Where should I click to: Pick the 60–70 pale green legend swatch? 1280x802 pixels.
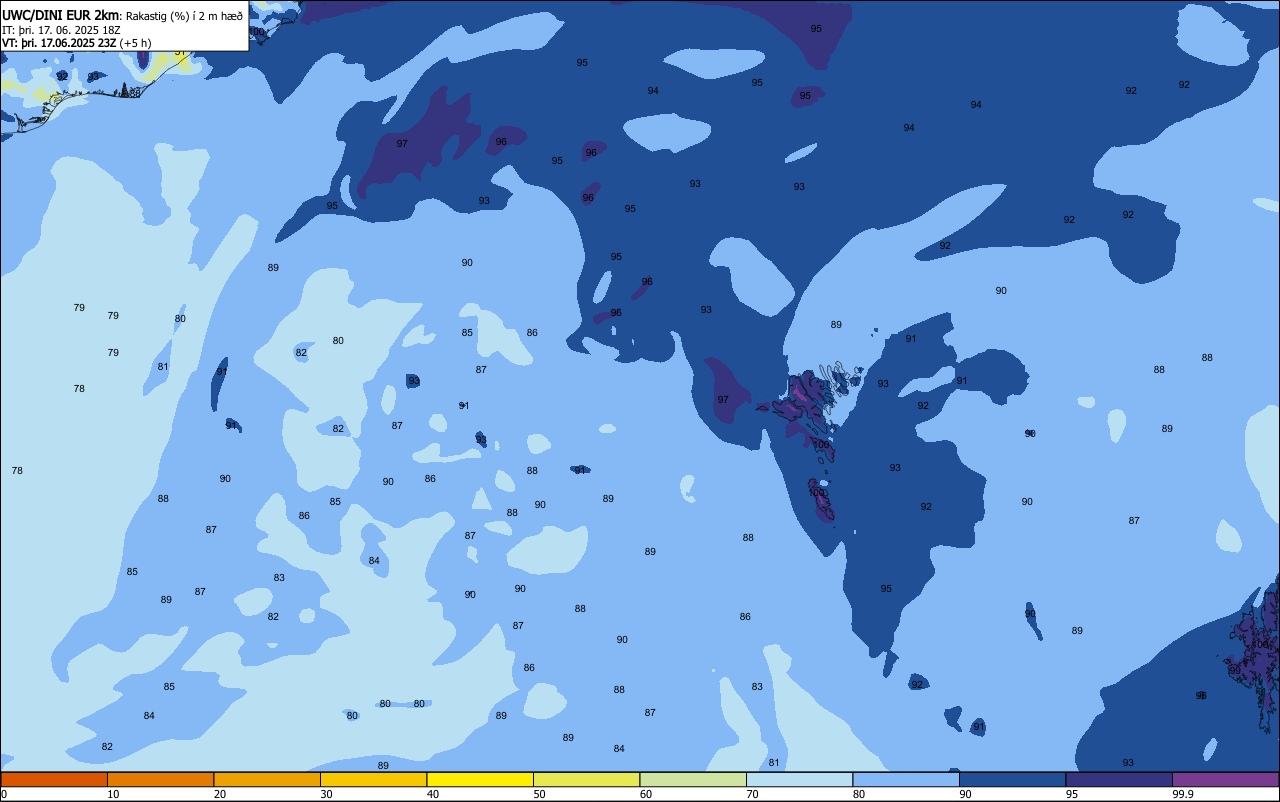[x=693, y=779]
